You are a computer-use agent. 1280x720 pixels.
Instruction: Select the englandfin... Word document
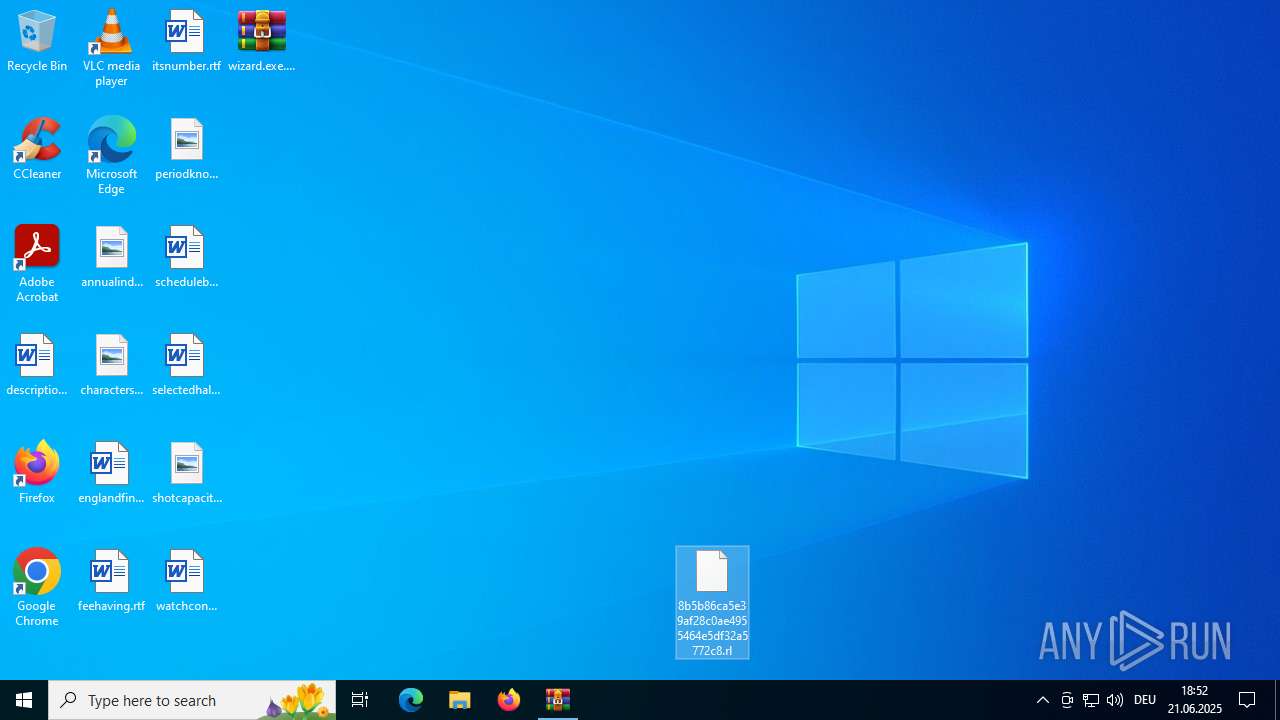click(111, 474)
